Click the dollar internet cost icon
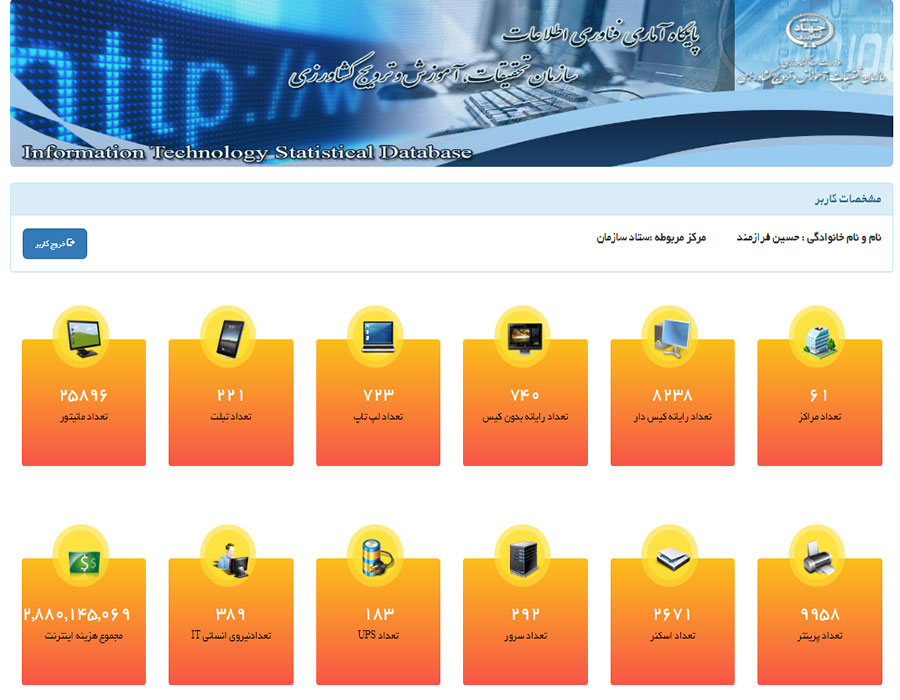Screen dimensions: 900x700 (83, 557)
